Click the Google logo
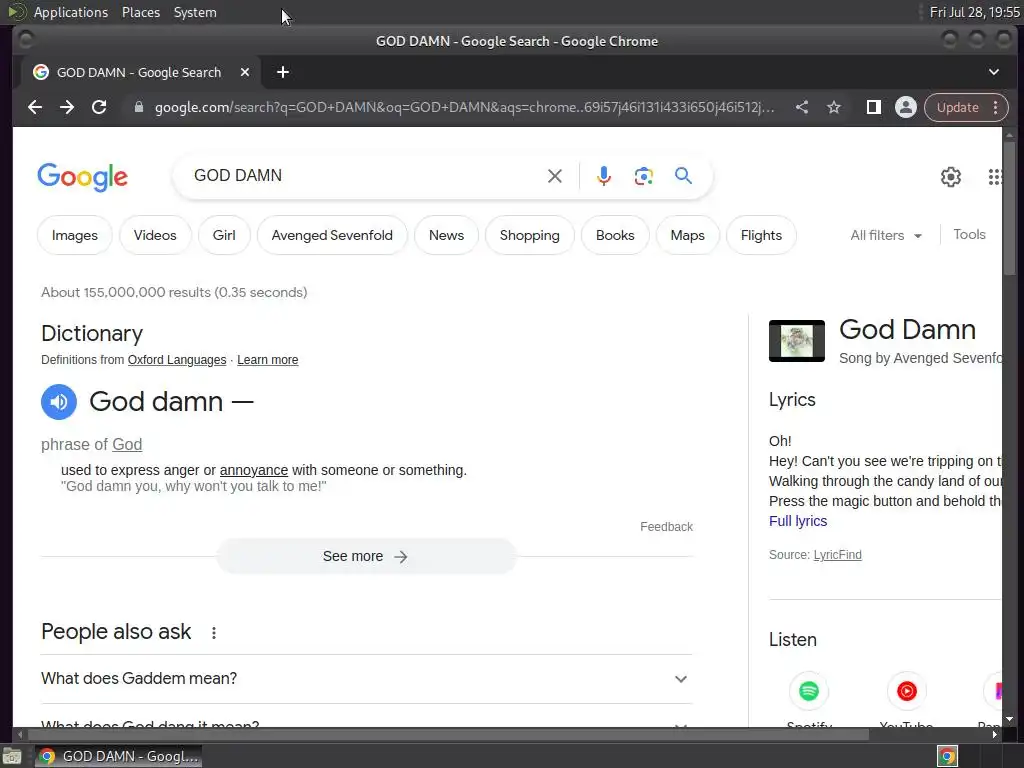Viewport: 1024px width, 768px height. click(x=82, y=176)
